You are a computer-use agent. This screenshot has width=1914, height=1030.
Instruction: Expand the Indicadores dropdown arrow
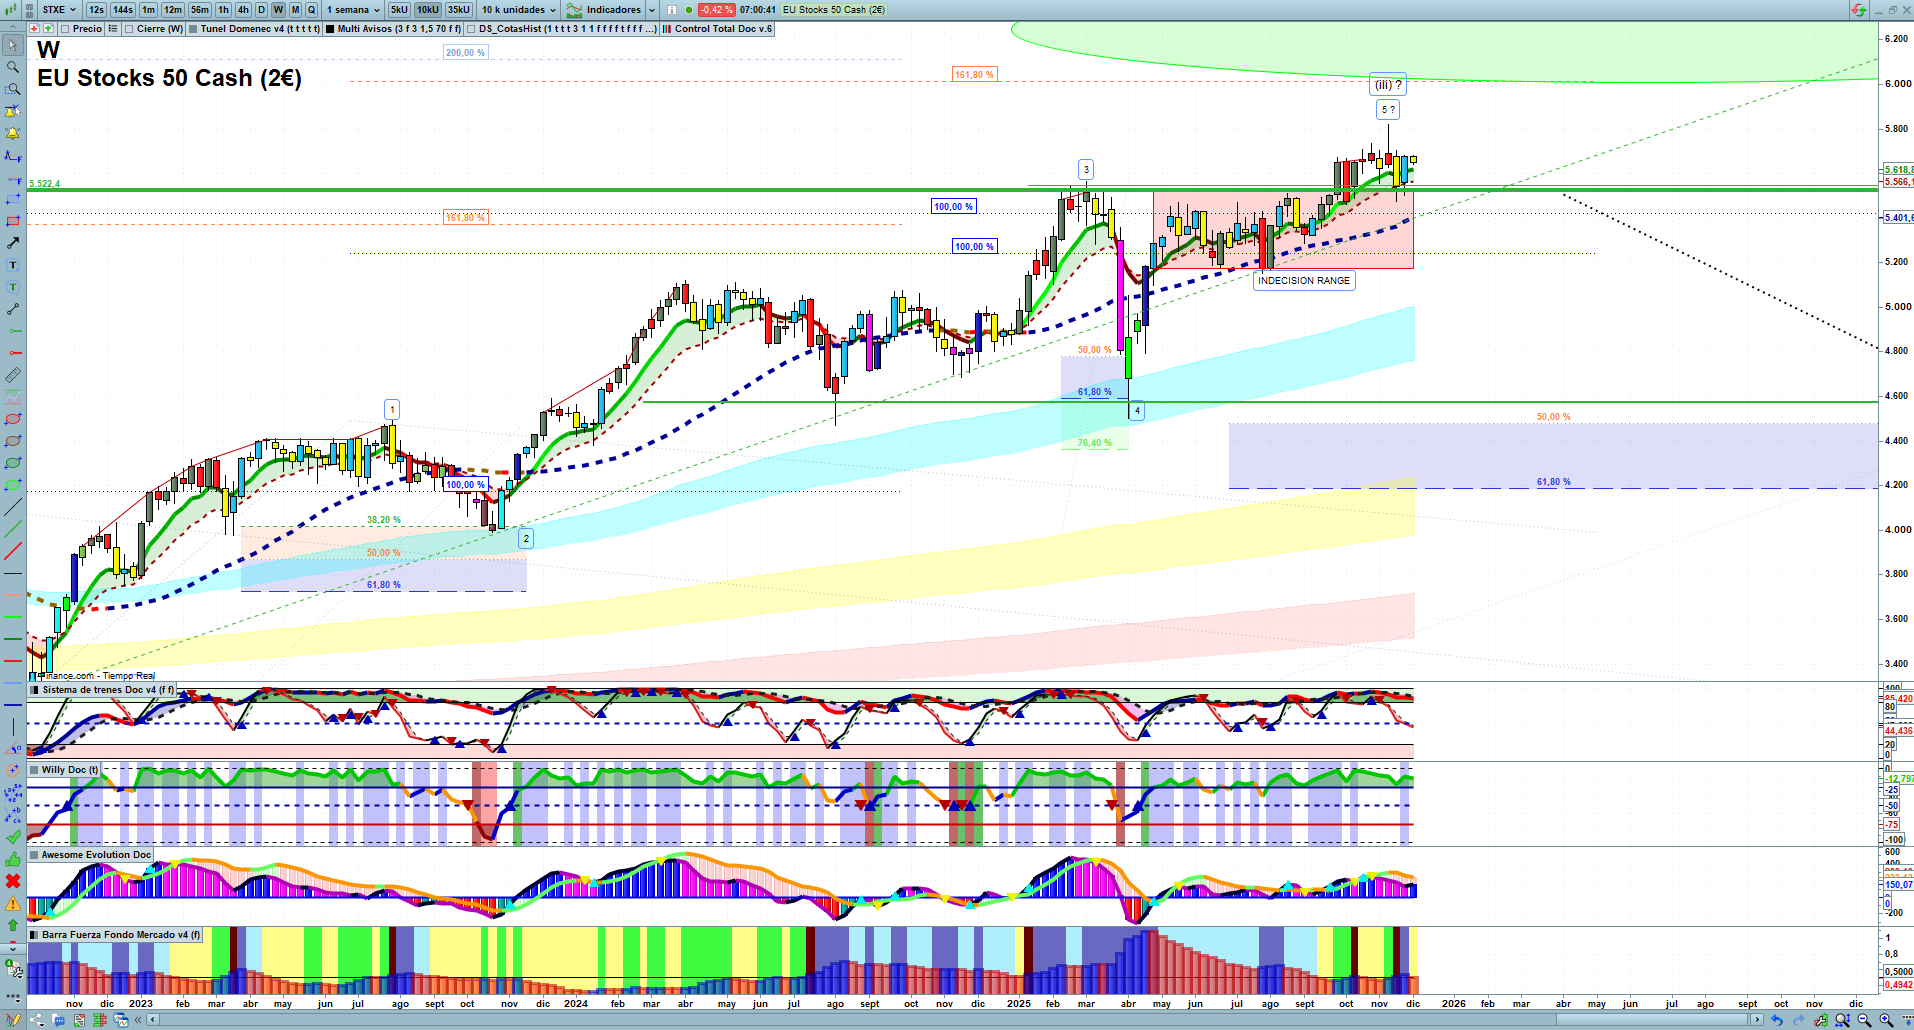click(652, 10)
